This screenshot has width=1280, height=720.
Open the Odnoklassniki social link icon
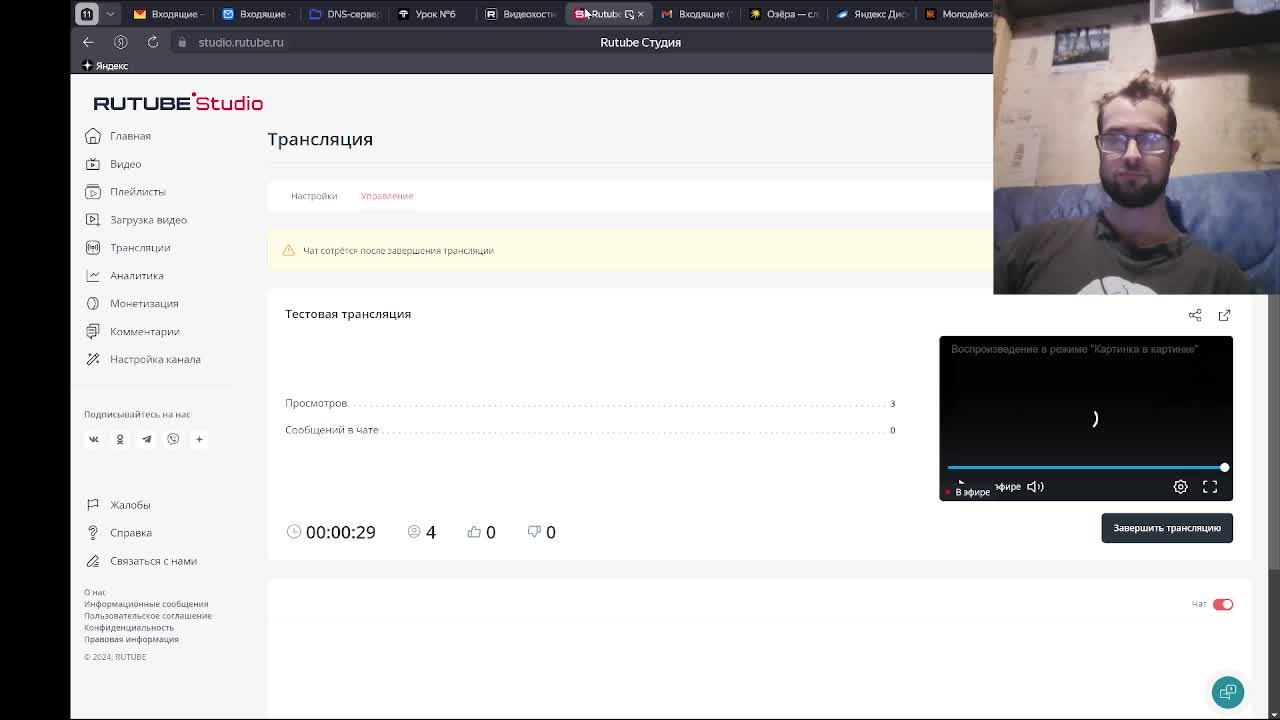(120, 439)
